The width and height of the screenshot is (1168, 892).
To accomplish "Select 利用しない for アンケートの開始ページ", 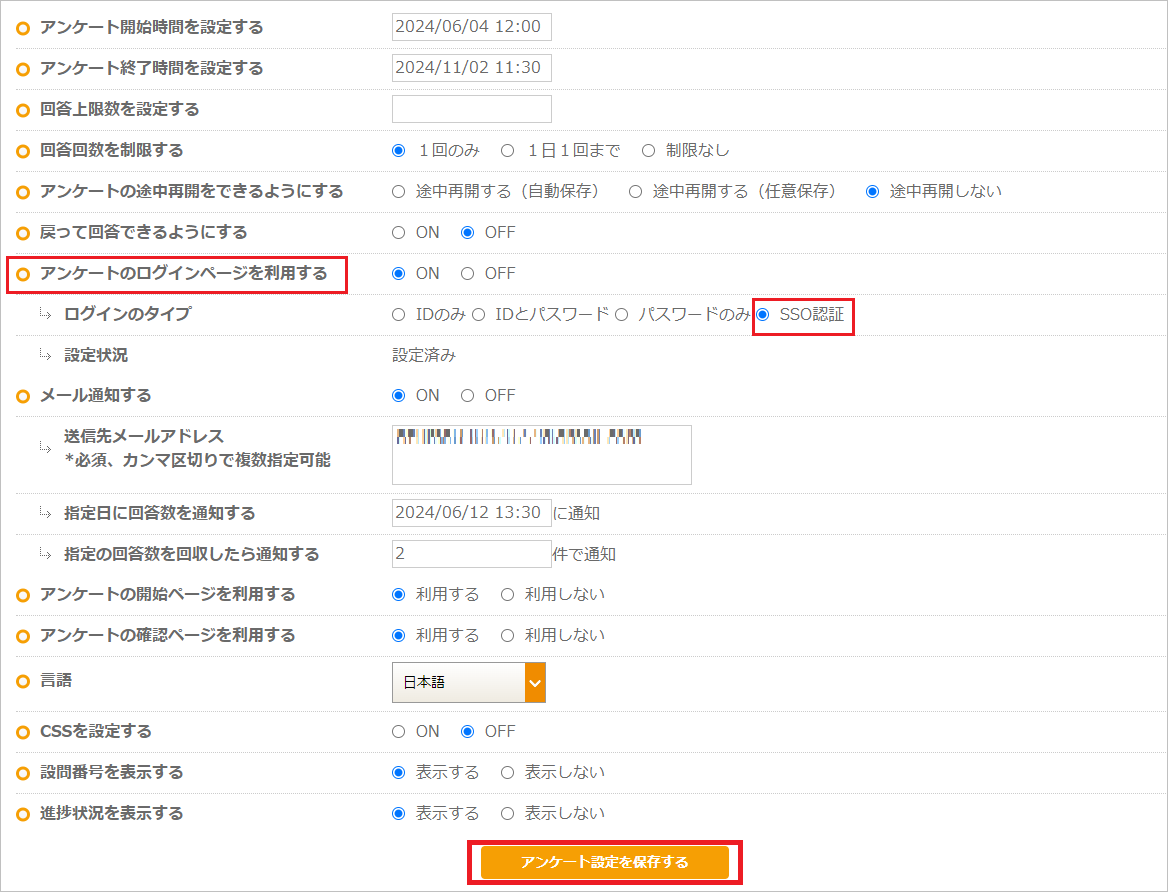I will (x=507, y=595).
